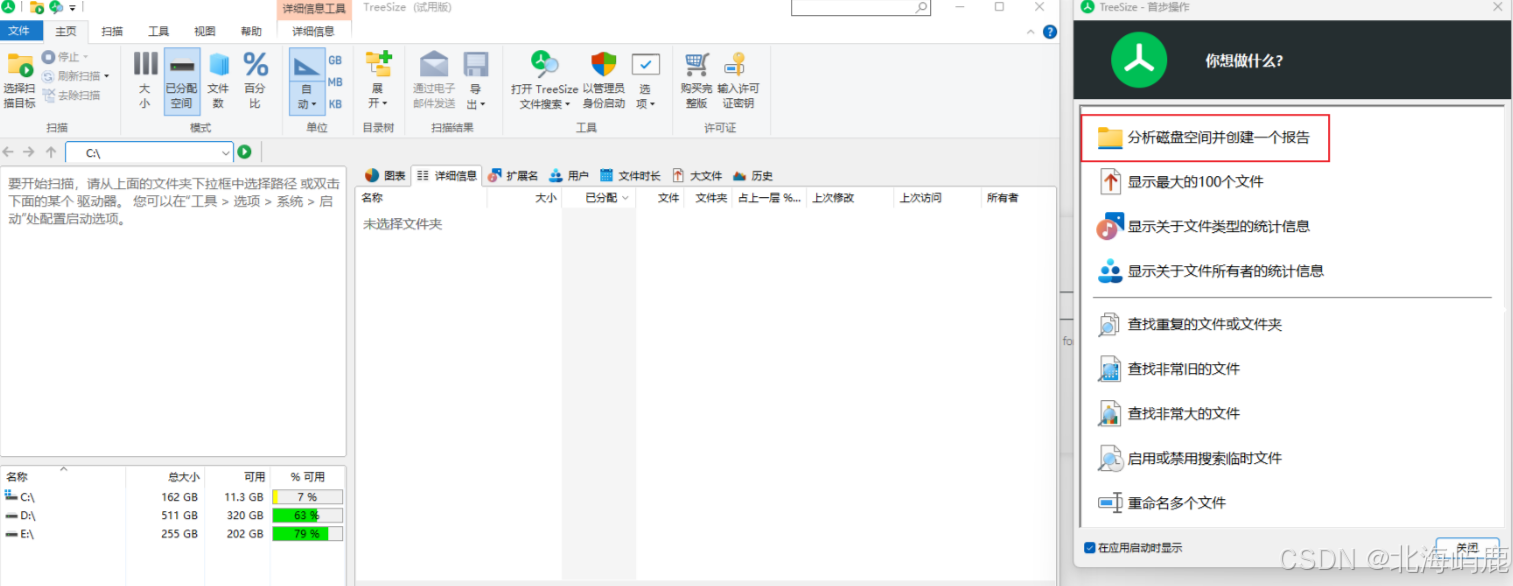Switch to the Users (用户) view tab
The height and width of the screenshot is (586, 1513).
(x=569, y=175)
